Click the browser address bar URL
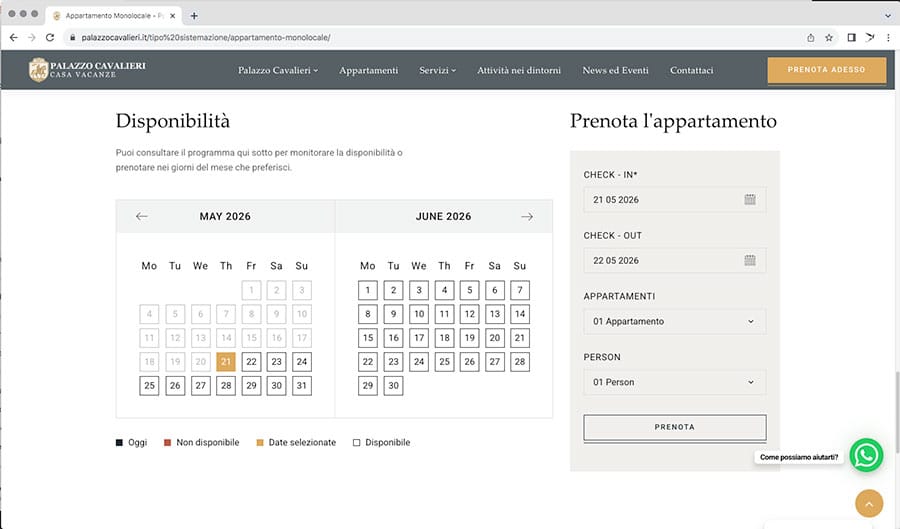The width and height of the screenshot is (900, 529). click(x=205, y=37)
